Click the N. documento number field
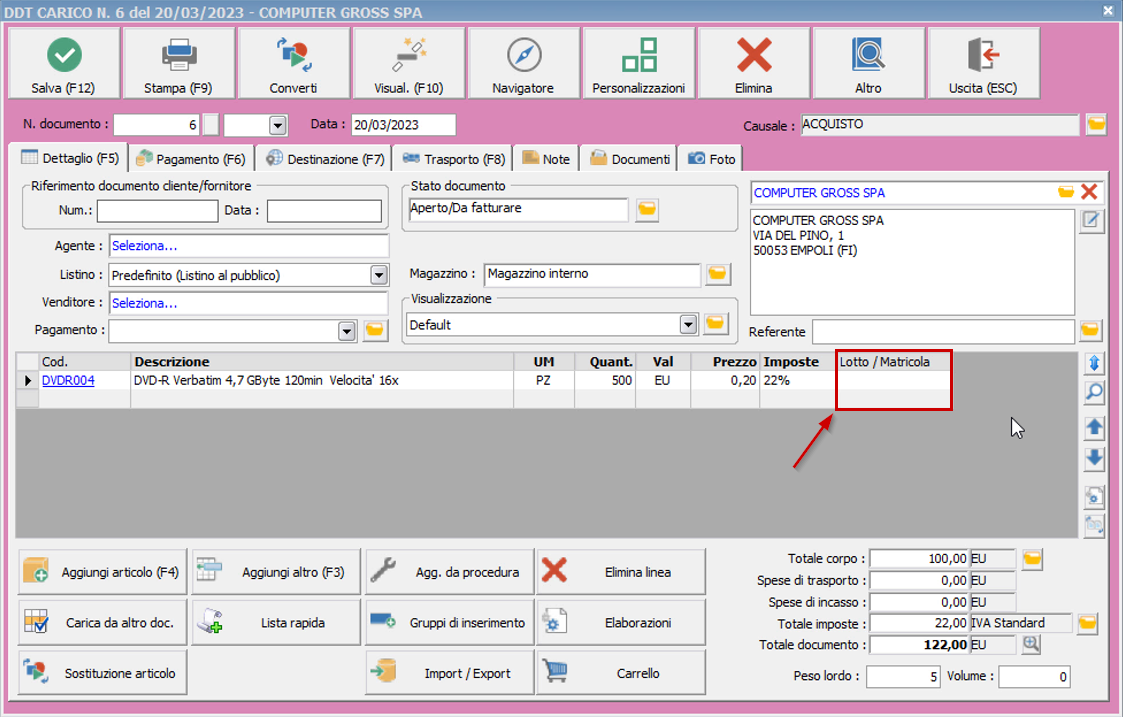Screen dimensions: 1123x717 pos(156,125)
